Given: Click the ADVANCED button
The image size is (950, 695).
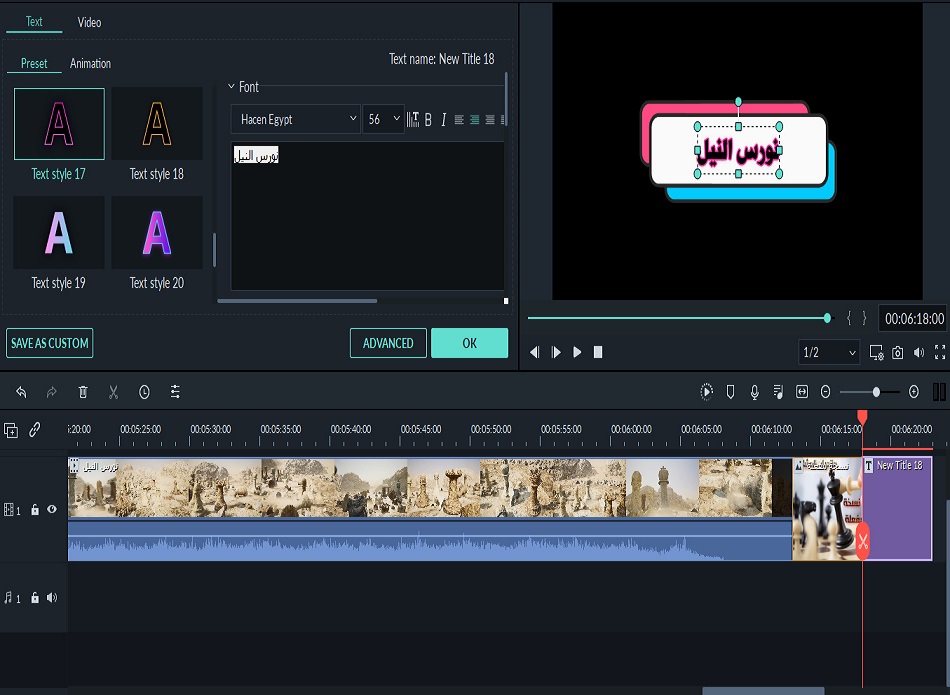Looking at the screenshot, I should [388, 343].
